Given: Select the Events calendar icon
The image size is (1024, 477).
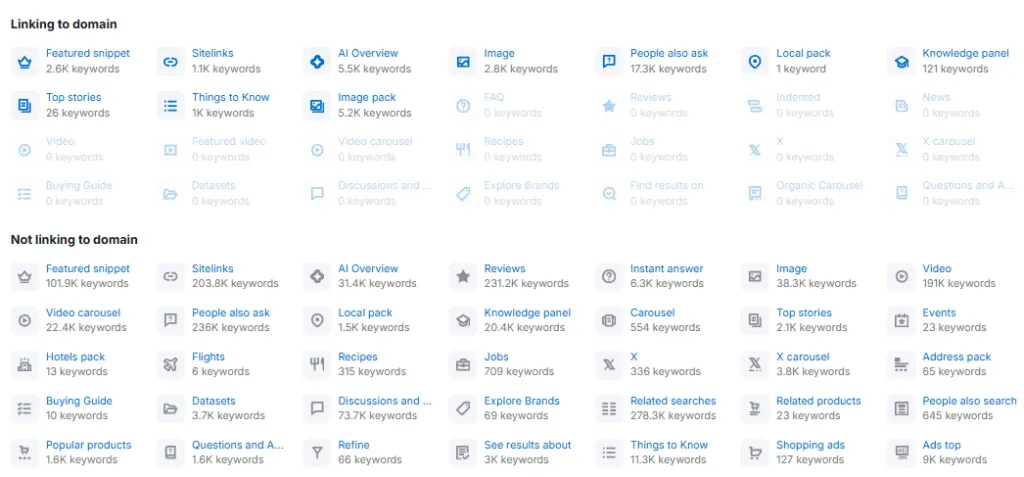Looking at the screenshot, I should (901, 321).
